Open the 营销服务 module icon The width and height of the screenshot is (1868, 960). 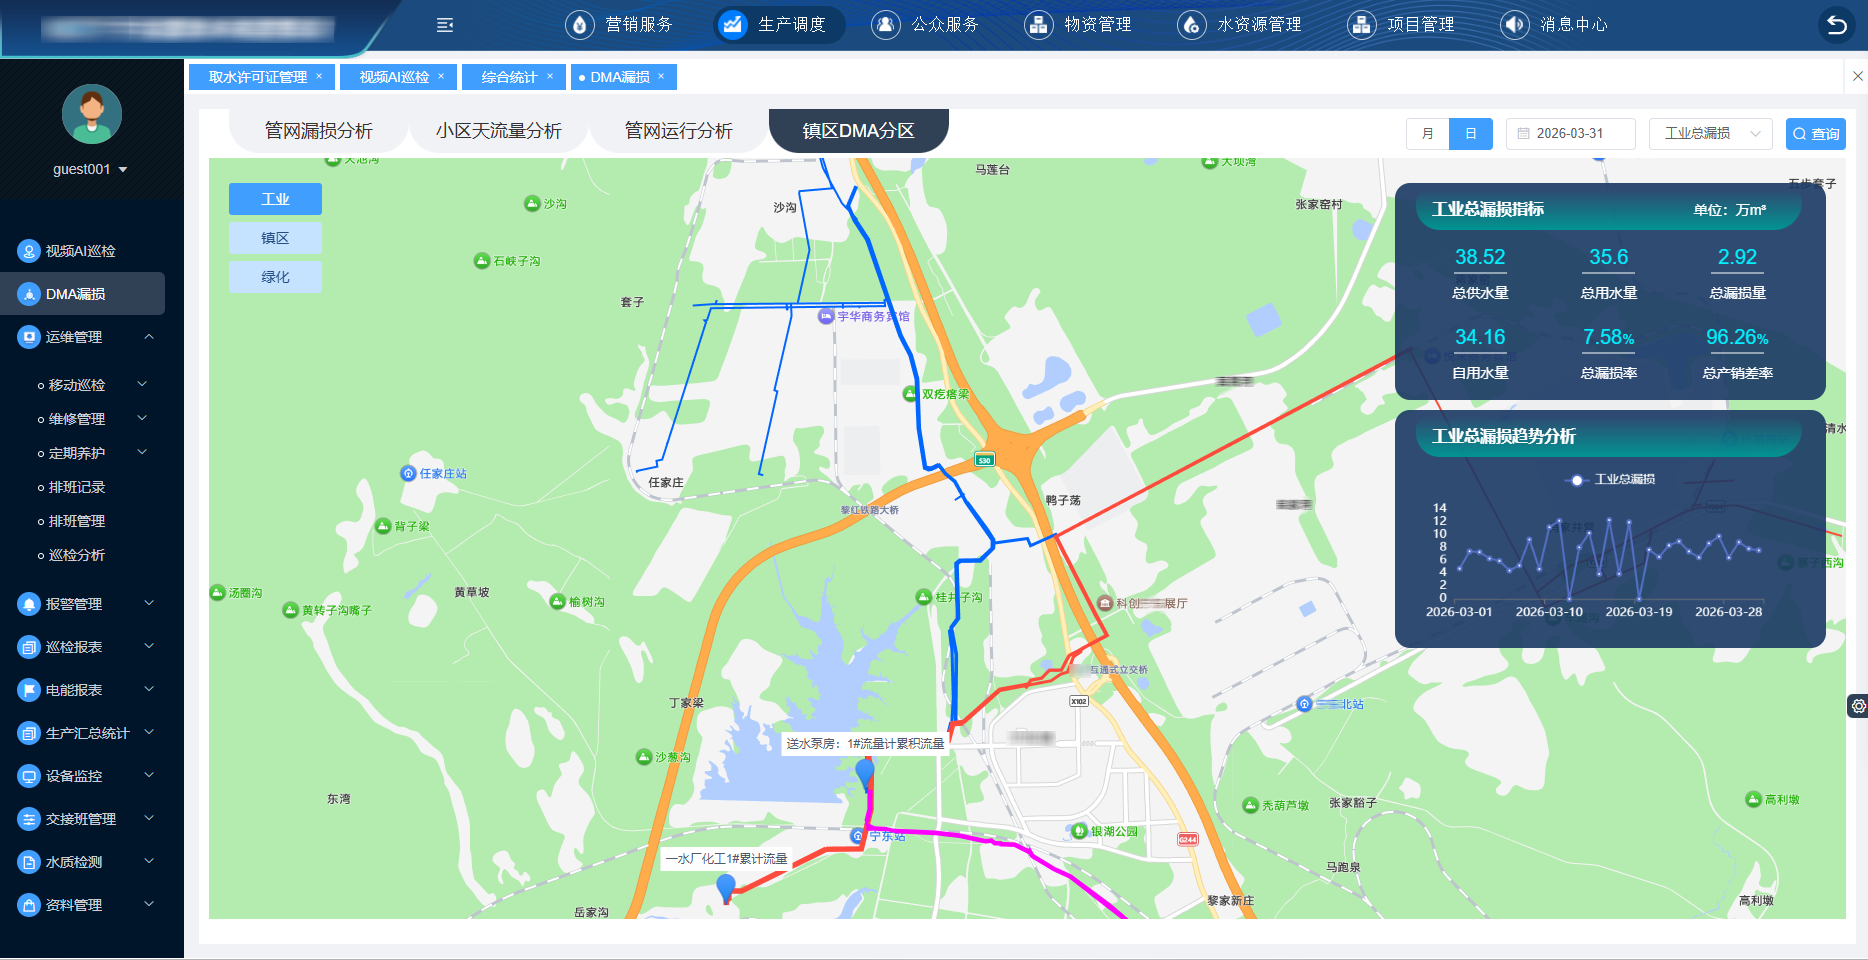(580, 25)
